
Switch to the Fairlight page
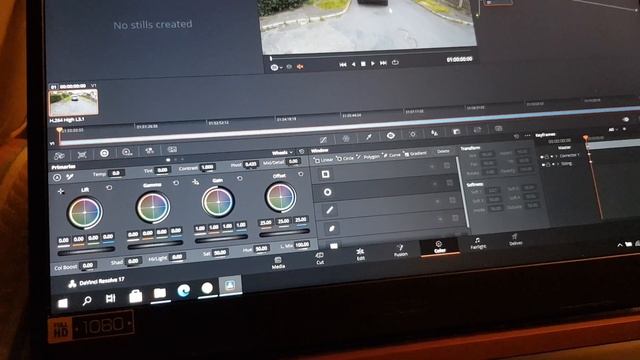478,243
